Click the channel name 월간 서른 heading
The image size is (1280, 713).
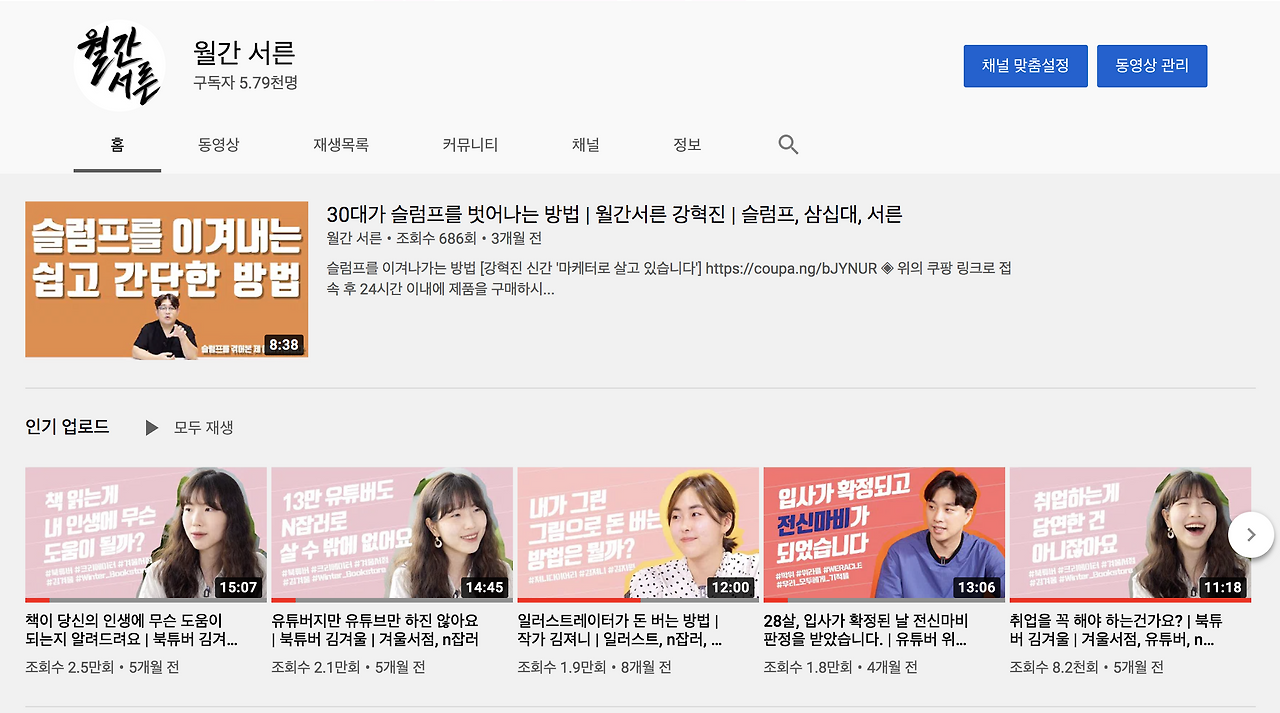tap(244, 52)
